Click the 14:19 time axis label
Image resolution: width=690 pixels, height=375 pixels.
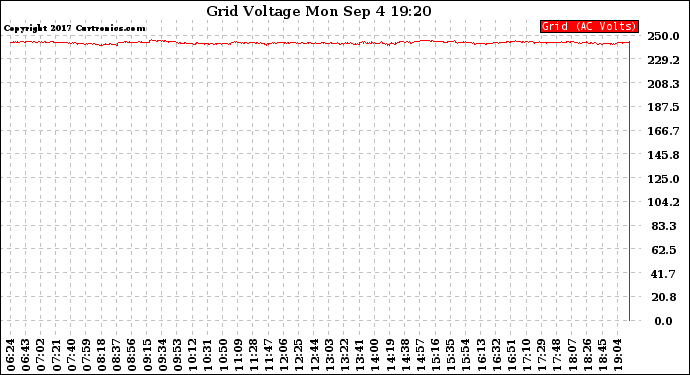[390, 355]
